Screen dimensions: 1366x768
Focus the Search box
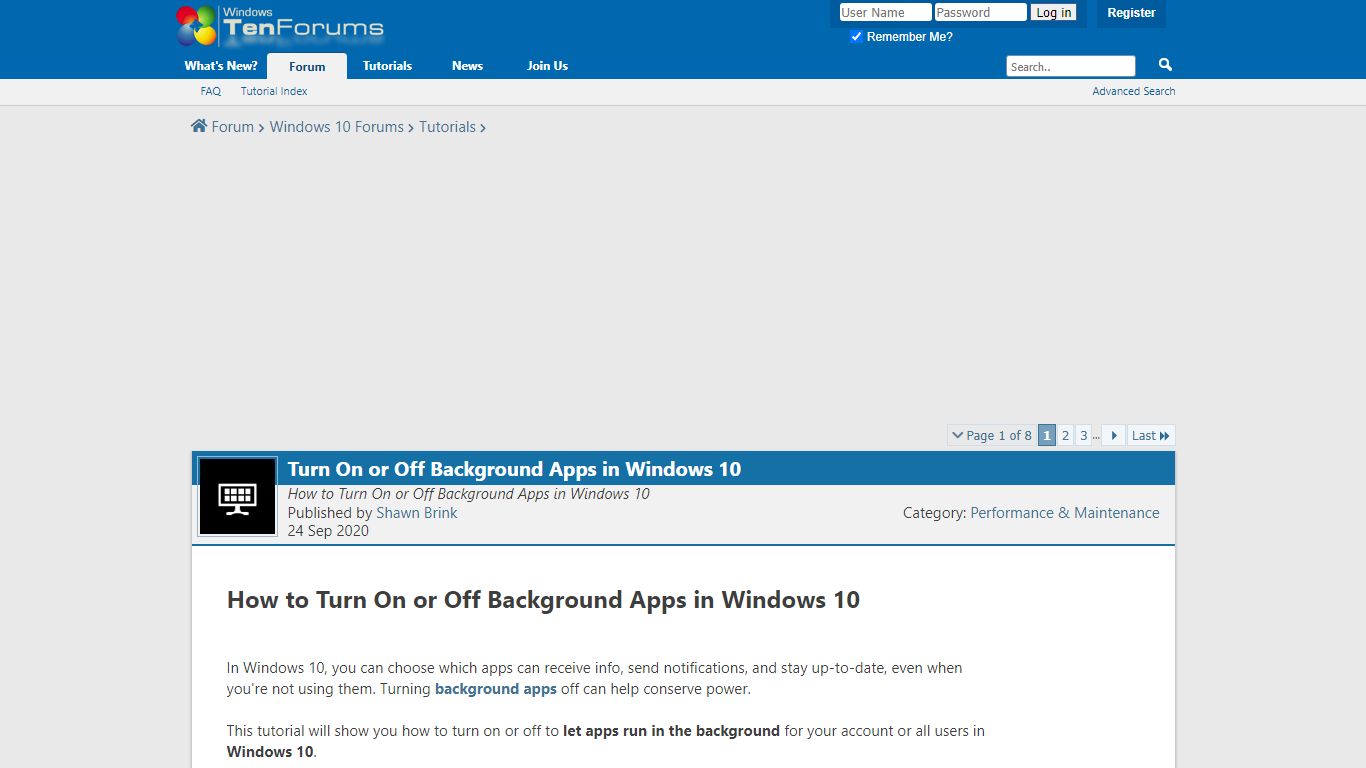(x=1071, y=67)
